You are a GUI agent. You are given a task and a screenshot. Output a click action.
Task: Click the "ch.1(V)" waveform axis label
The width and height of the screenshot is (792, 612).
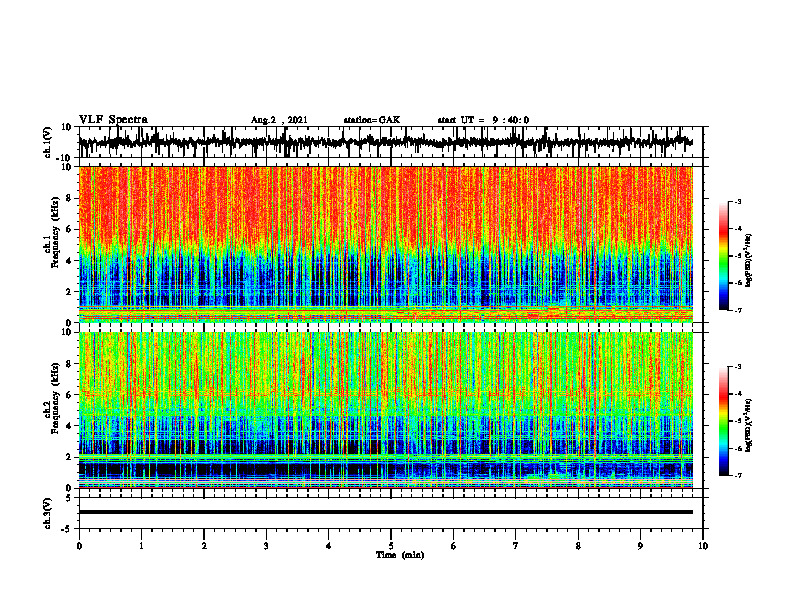point(48,142)
